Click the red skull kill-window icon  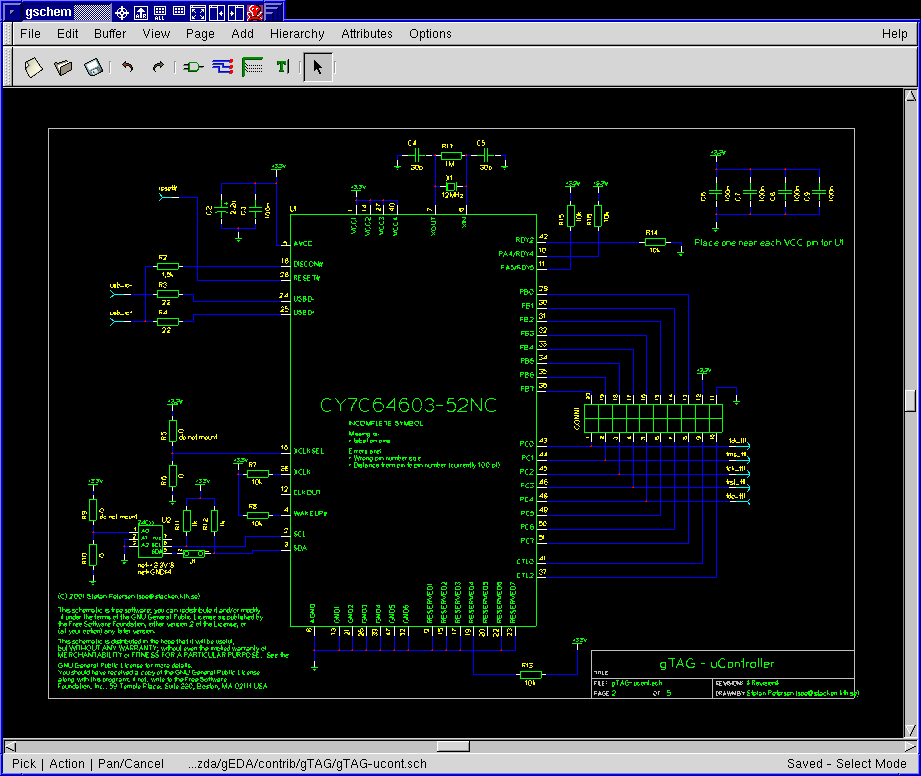point(254,12)
